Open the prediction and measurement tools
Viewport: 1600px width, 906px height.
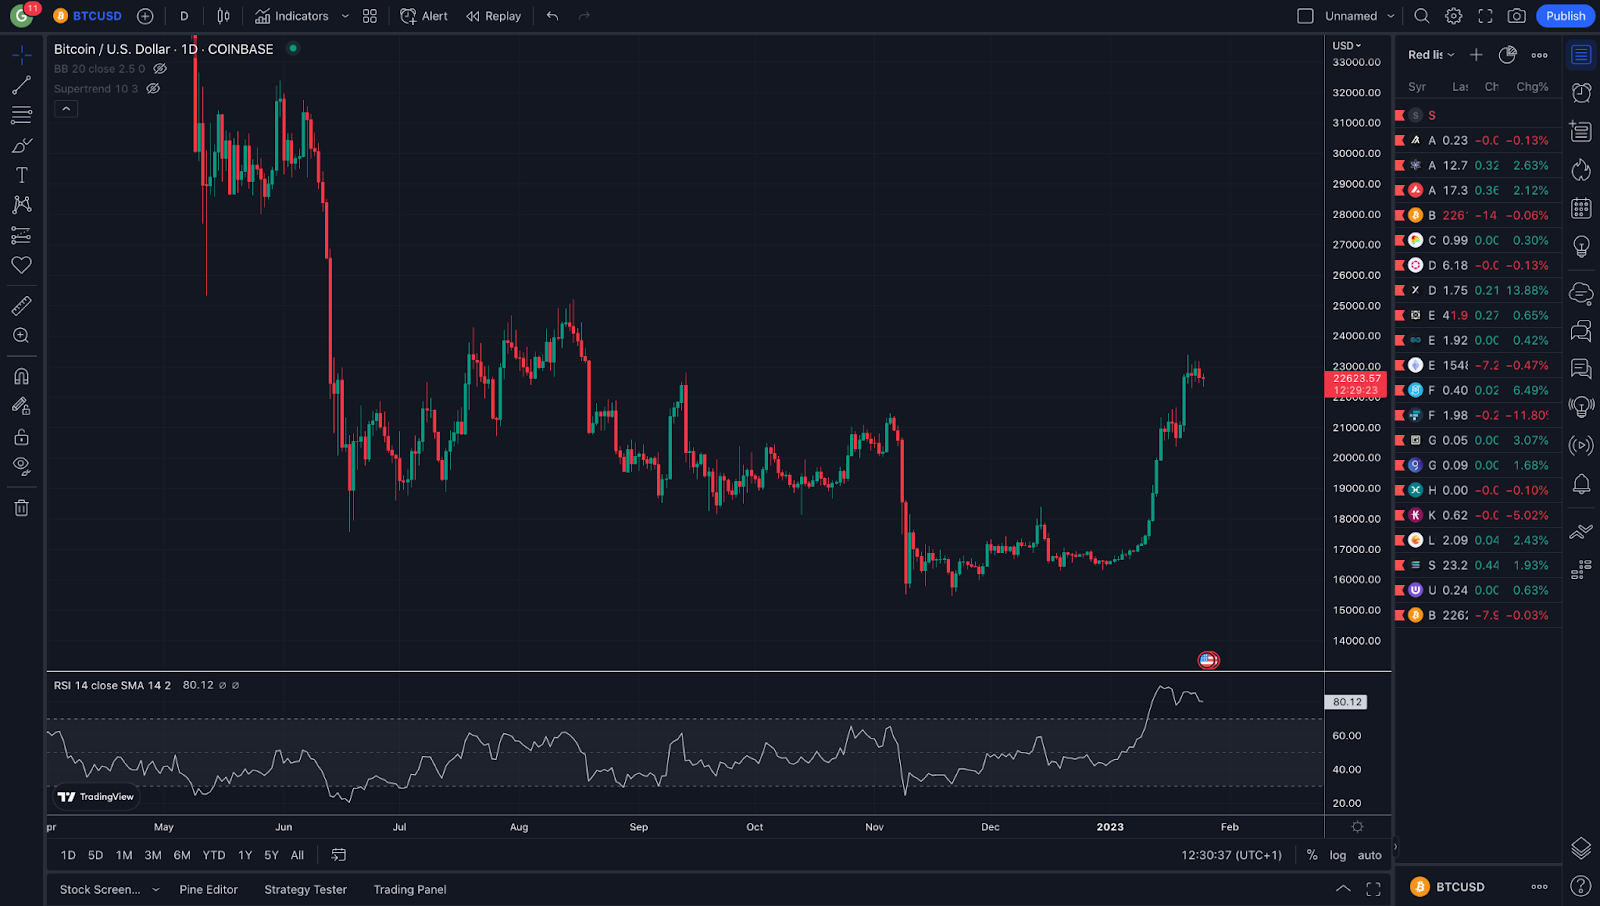pyautogui.click(x=21, y=235)
